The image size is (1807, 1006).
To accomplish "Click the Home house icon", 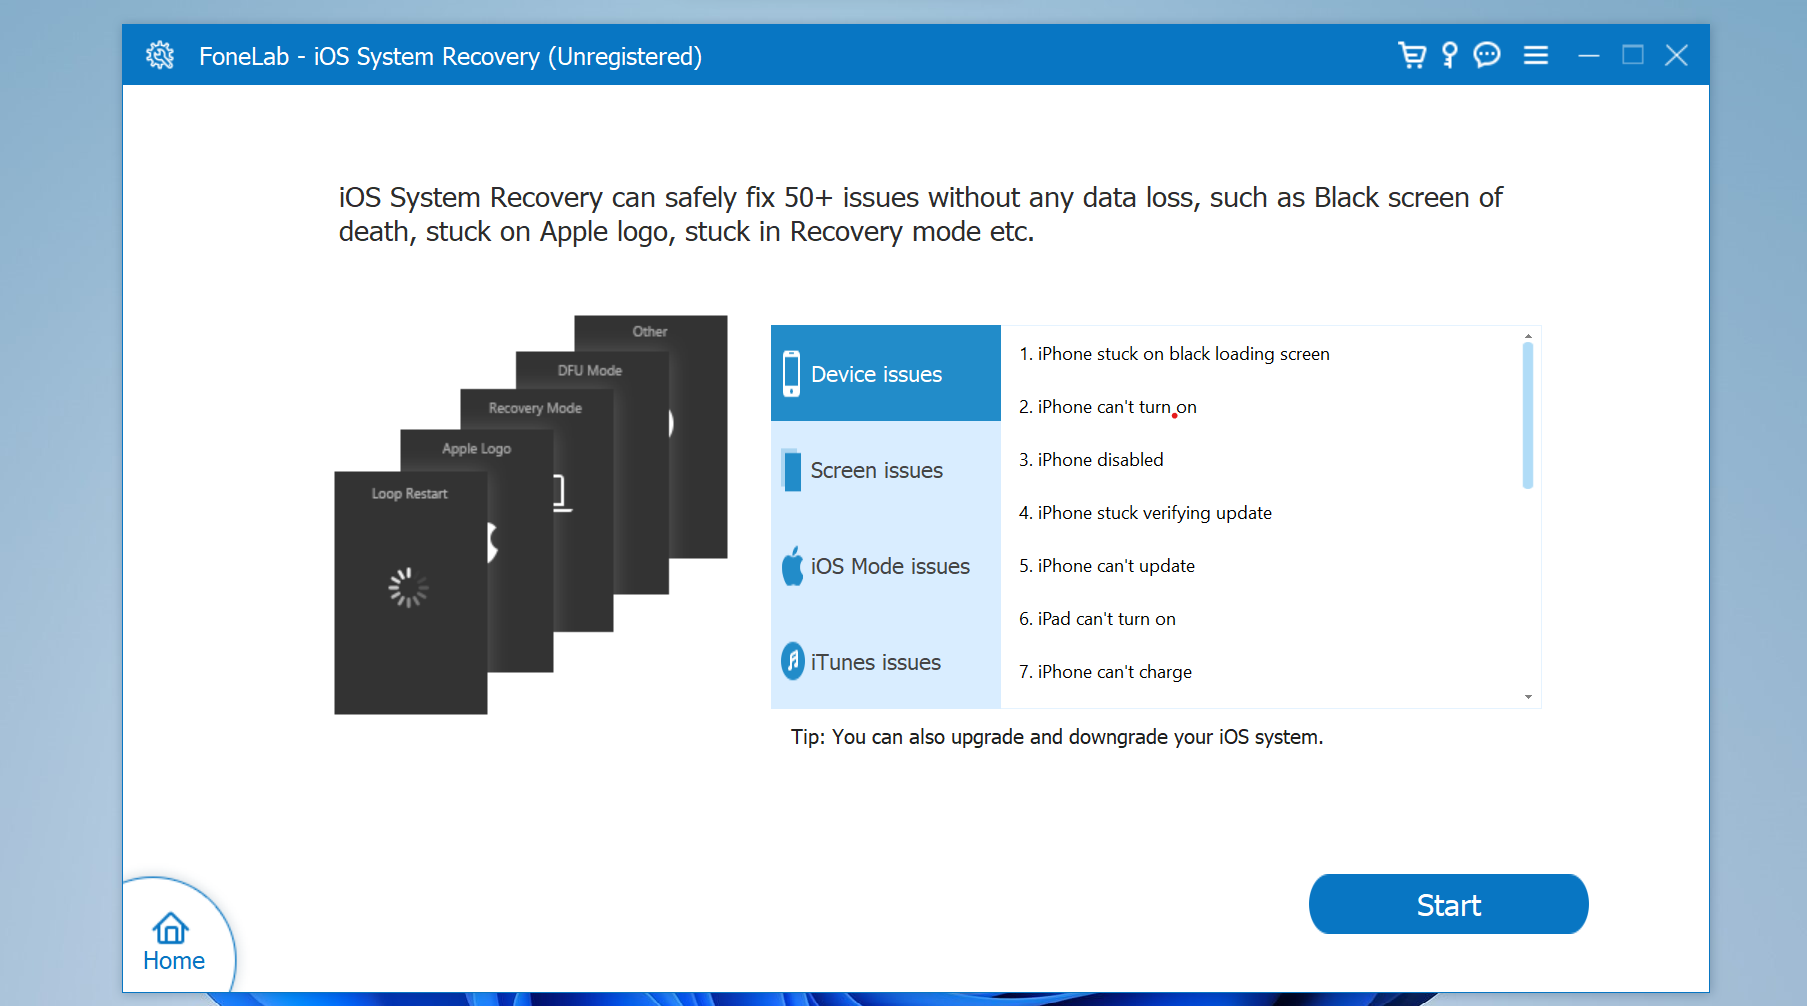I will pos(171,927).
